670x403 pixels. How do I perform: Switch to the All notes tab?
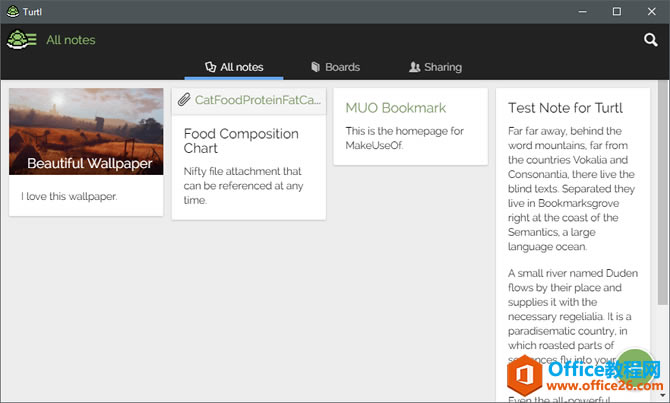click(x=234, y=67)
